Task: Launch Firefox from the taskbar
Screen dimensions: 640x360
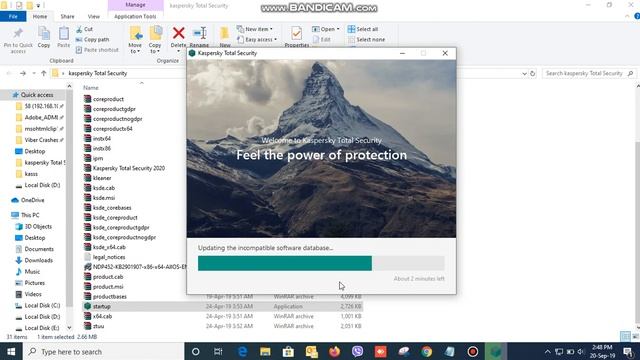Action: click(x=334, y=351)
